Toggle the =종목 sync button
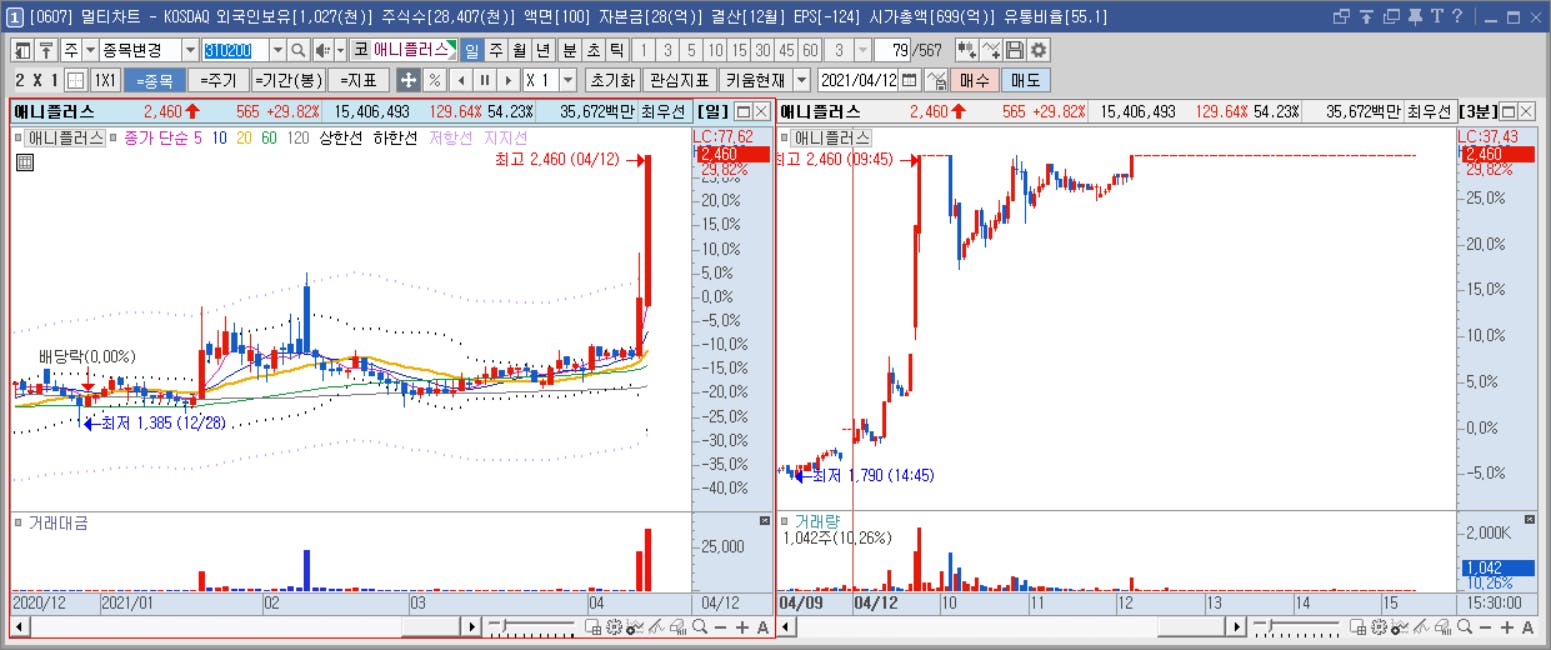Image resolution: width=1551 pixels, height=650 pixels. (154, 80)
